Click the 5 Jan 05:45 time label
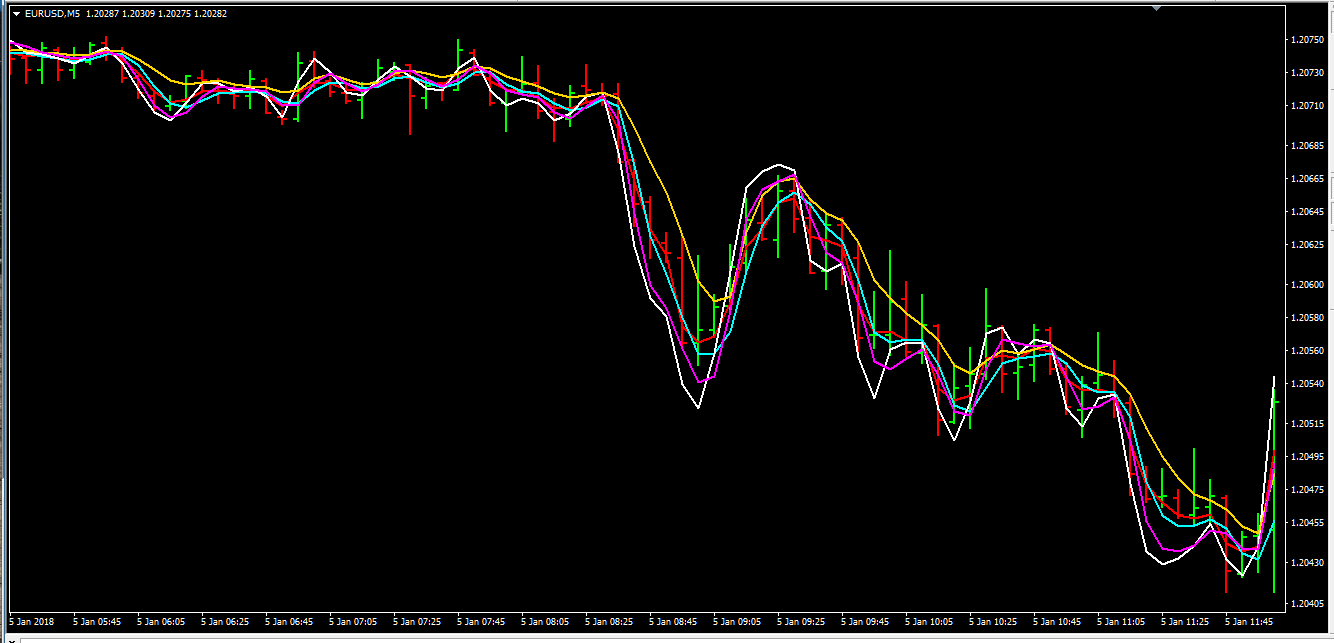Image resolution: width=1334 pixels, height=643 pixels. click(98, 622)
